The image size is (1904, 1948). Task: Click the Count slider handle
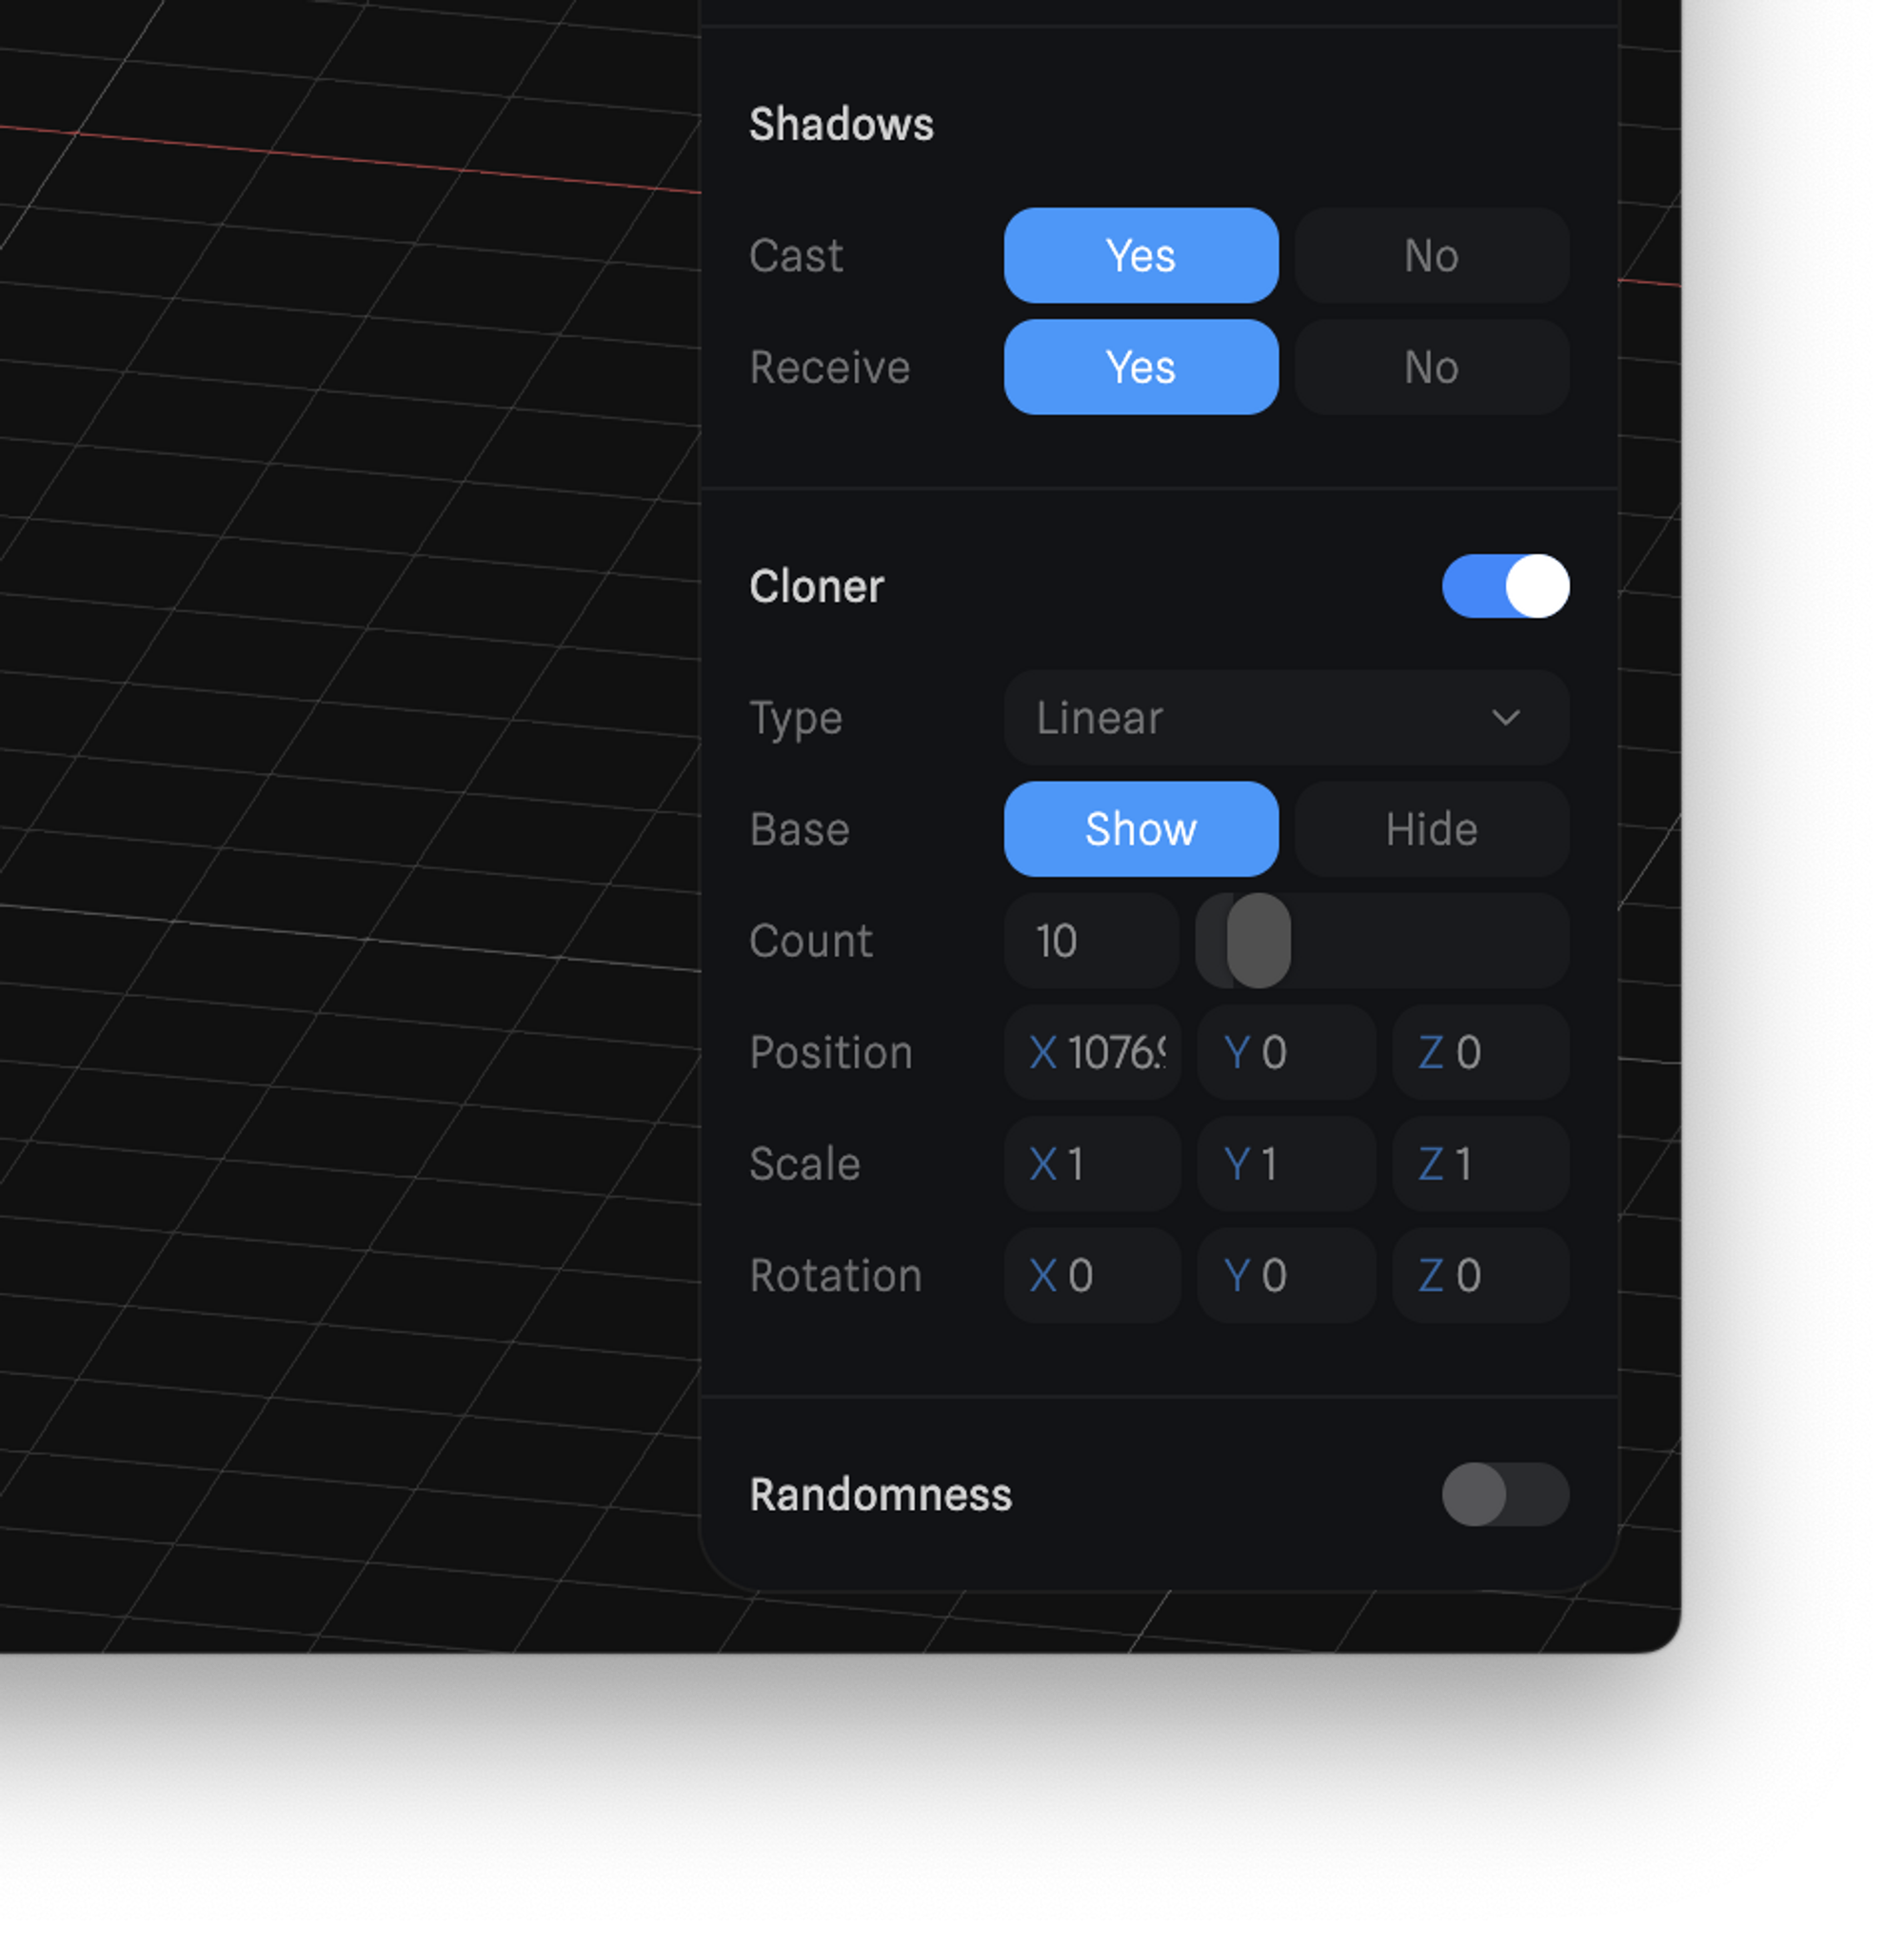1258,941
